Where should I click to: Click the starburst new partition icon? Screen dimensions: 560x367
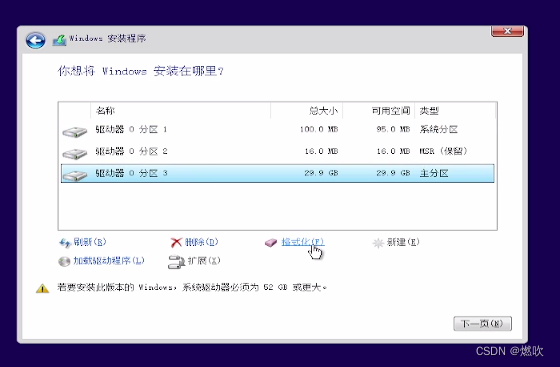(378, 243)
